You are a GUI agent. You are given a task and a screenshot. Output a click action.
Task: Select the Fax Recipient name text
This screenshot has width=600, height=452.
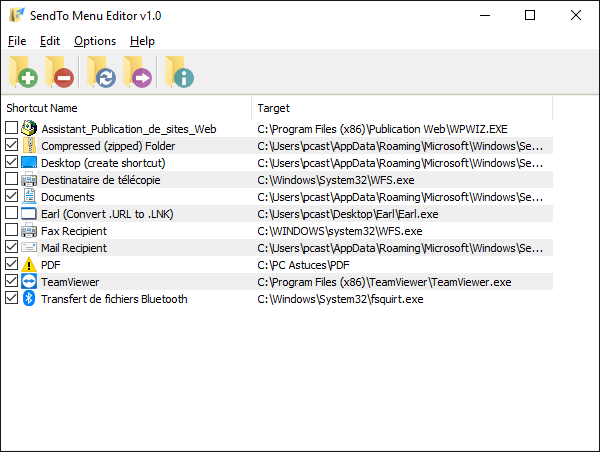pyautogui.click(x=74, y=231)
